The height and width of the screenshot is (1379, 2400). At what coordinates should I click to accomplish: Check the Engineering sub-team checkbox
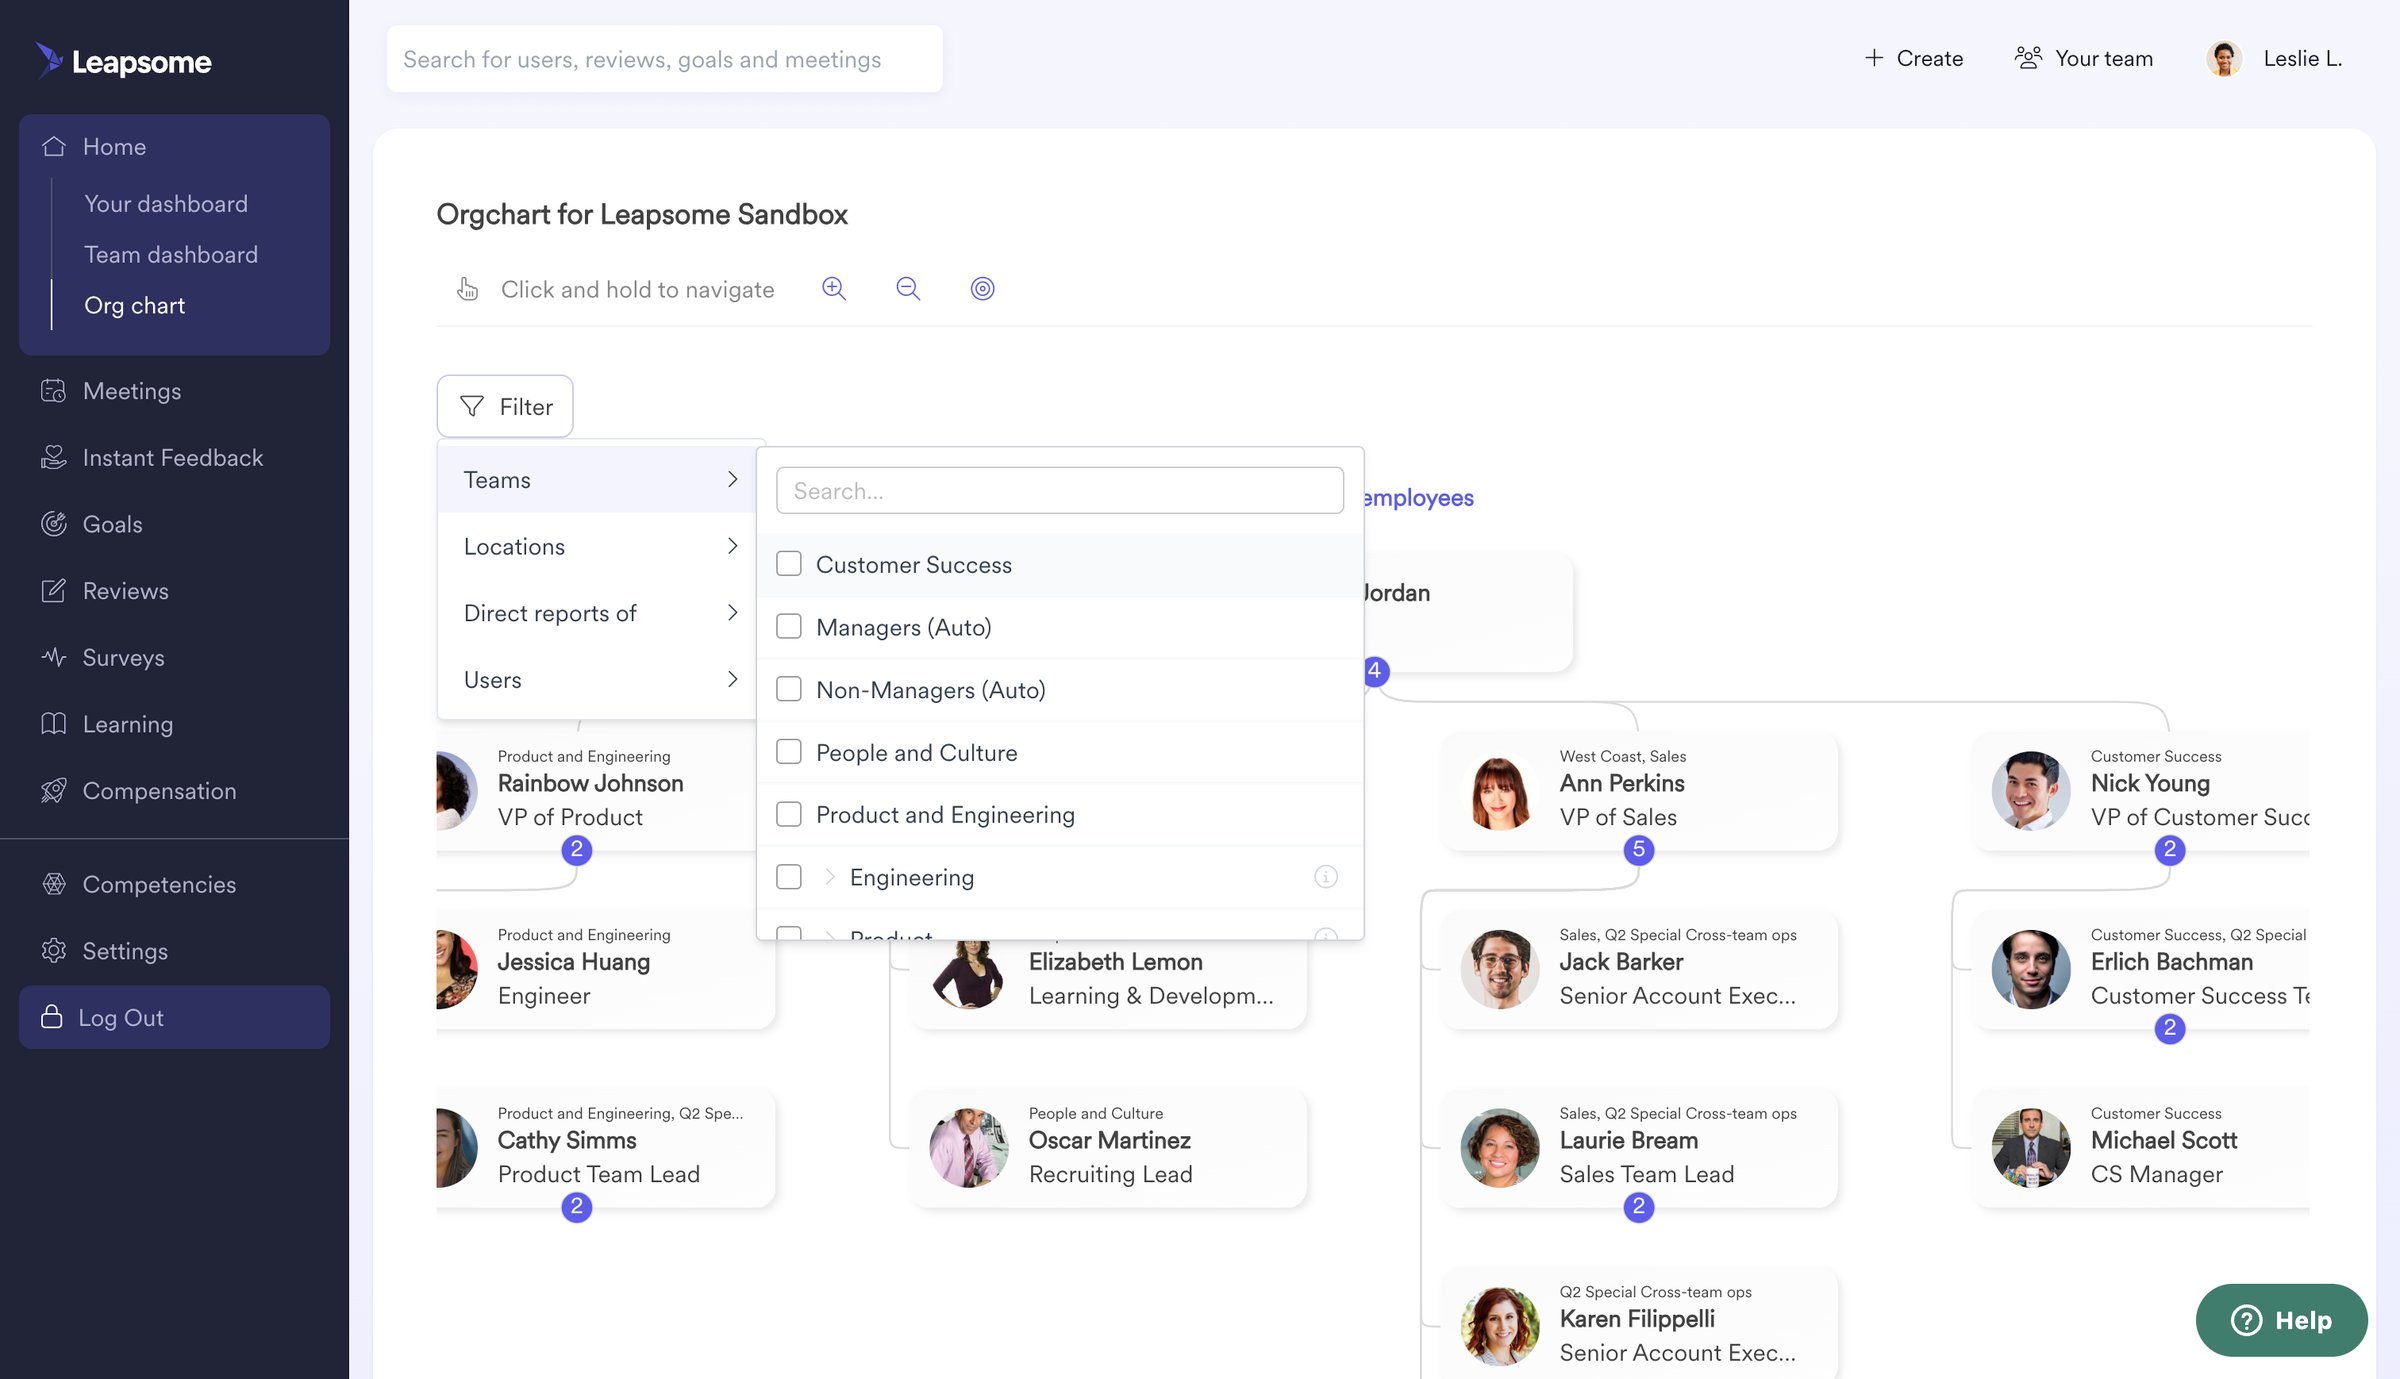789,877
